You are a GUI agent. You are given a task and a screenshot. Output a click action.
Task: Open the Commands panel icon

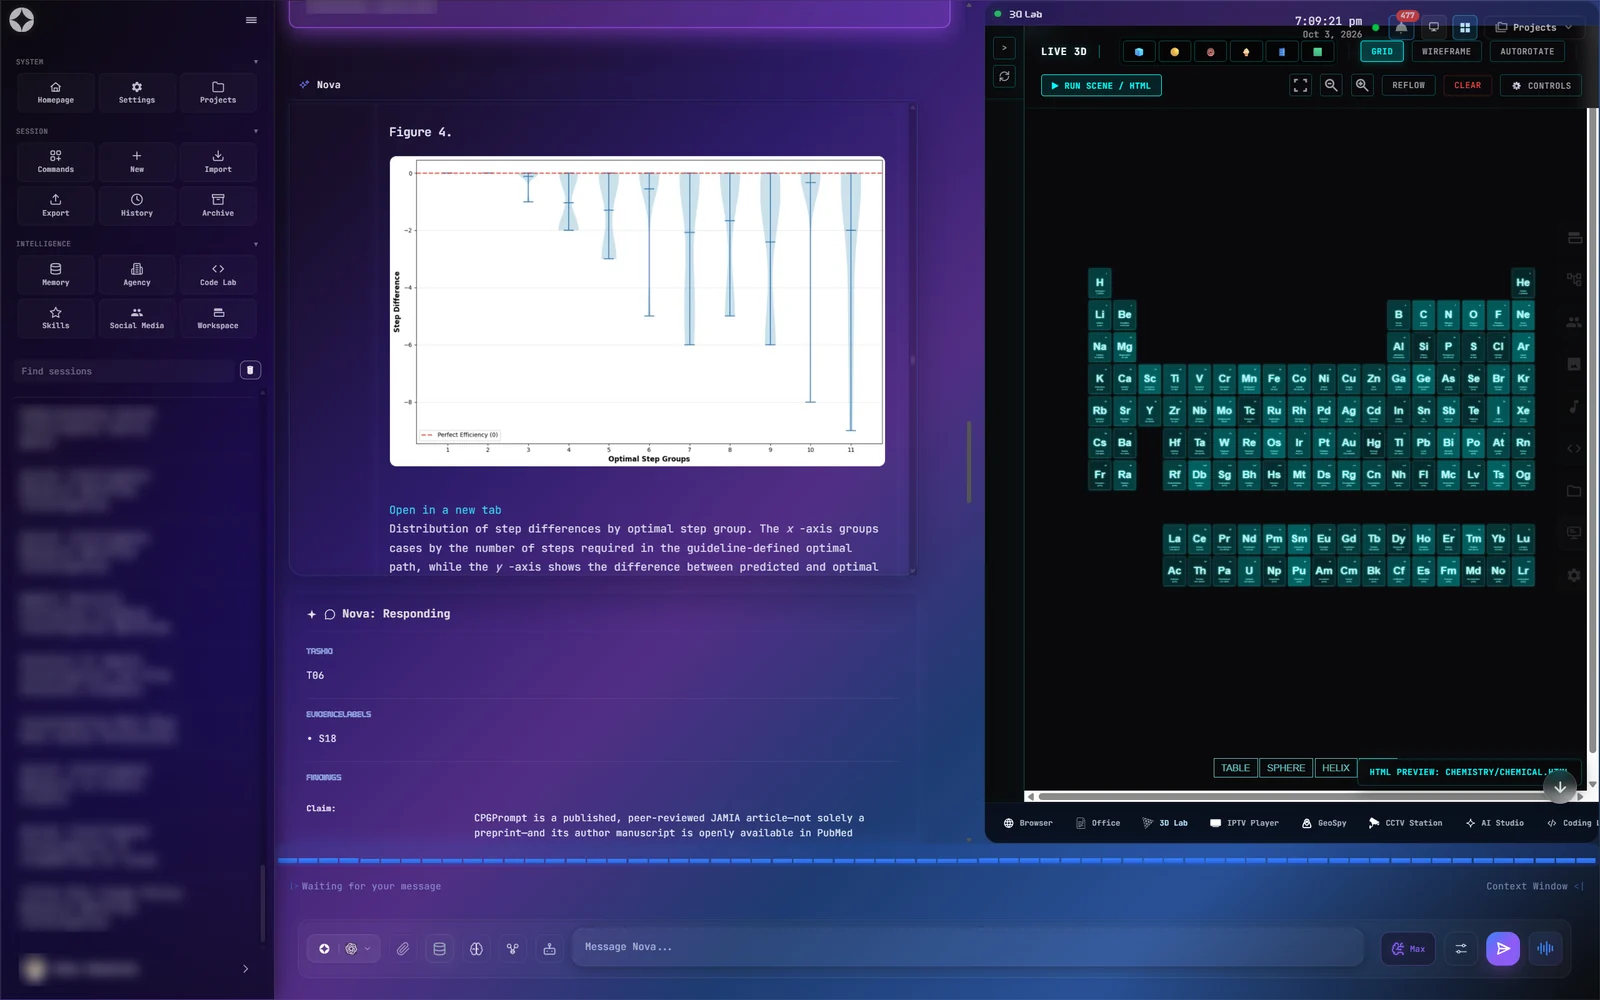[x=56, y=161]
